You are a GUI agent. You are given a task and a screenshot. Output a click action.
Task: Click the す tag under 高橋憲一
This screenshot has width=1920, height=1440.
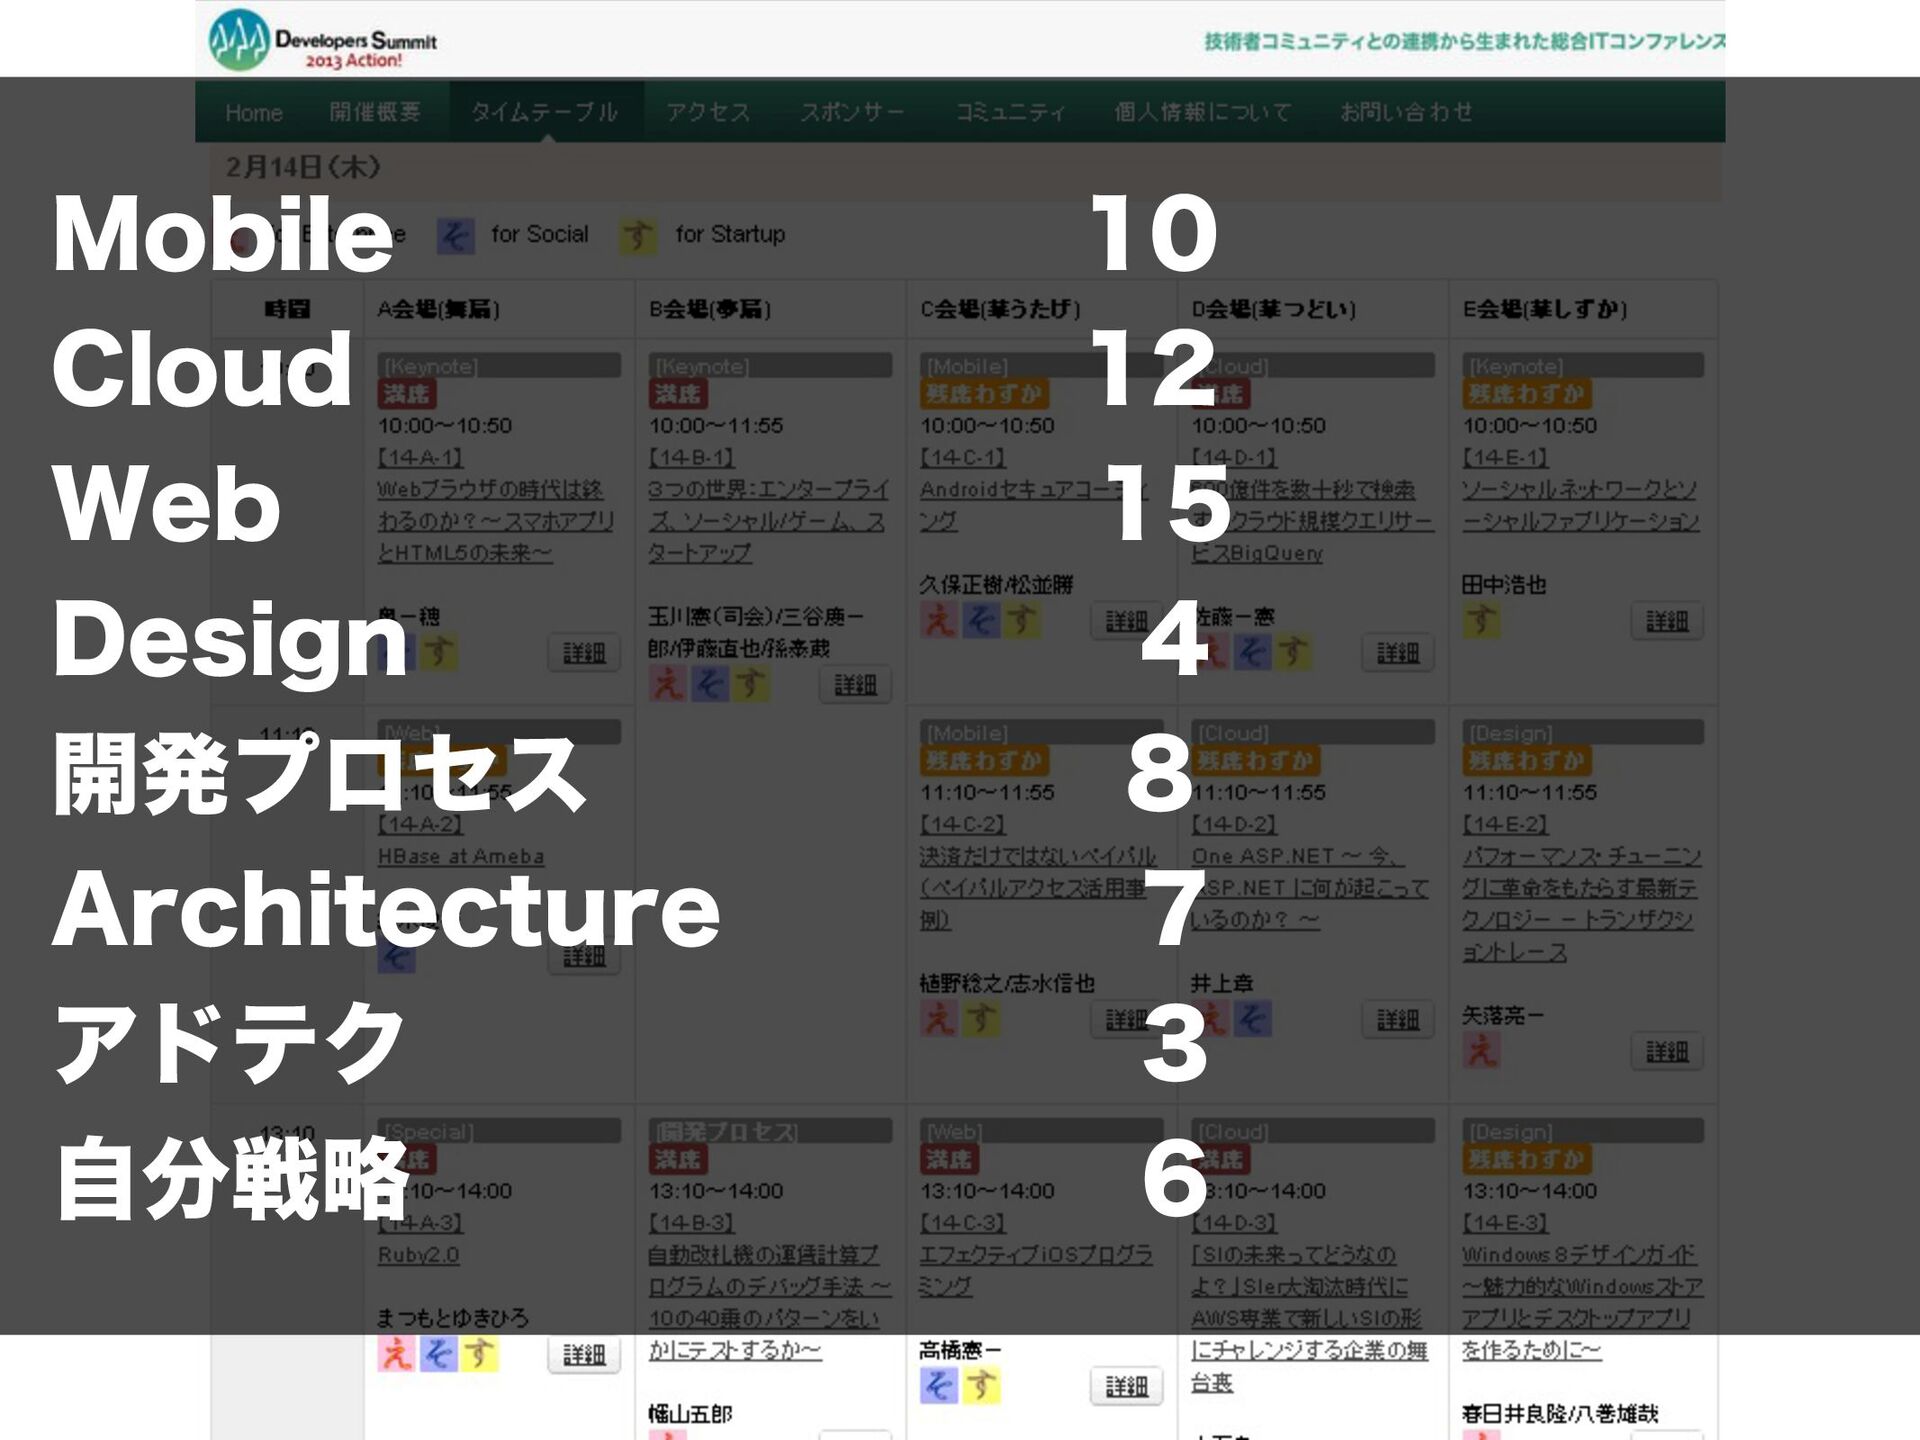click(x=980, y=1386)
